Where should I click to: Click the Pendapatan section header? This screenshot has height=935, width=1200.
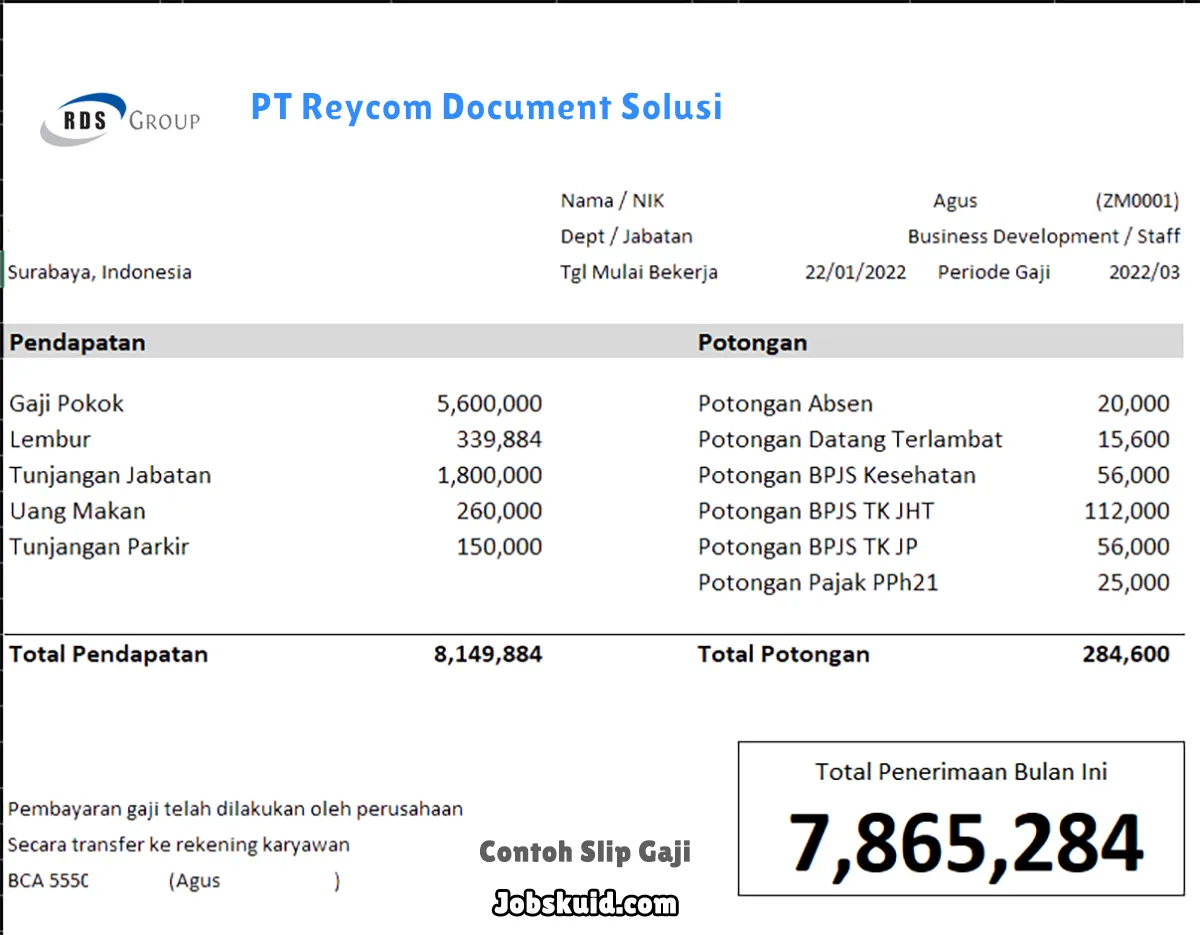[x=77, y=342]
